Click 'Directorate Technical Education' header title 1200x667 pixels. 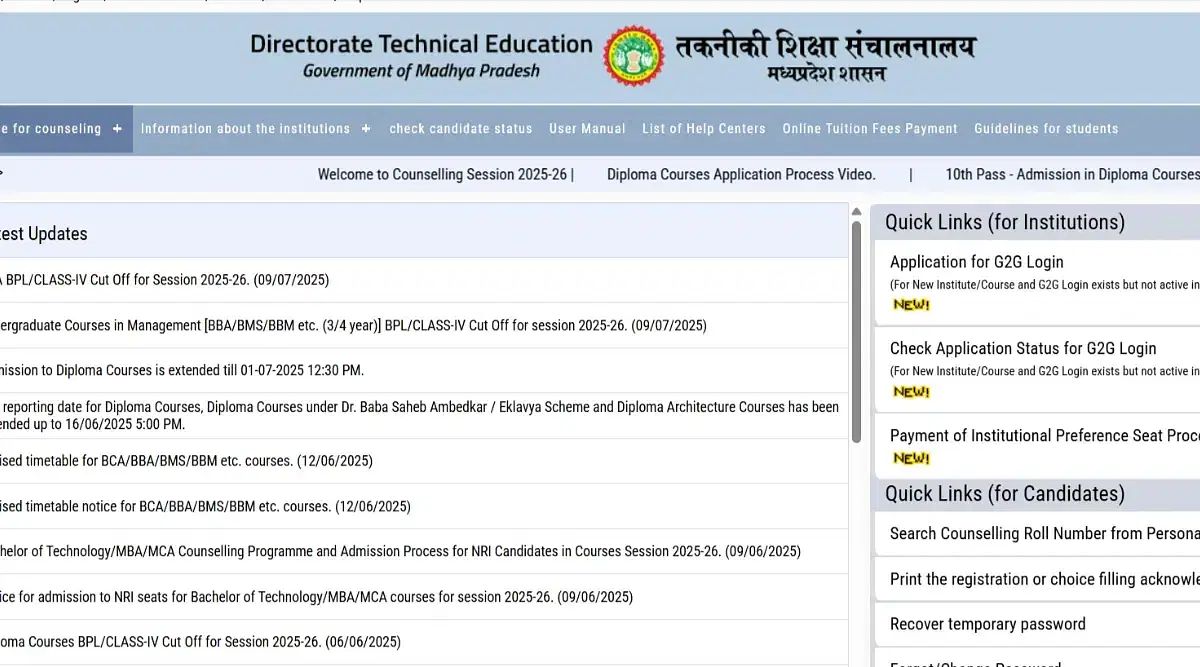click(421, 44)
